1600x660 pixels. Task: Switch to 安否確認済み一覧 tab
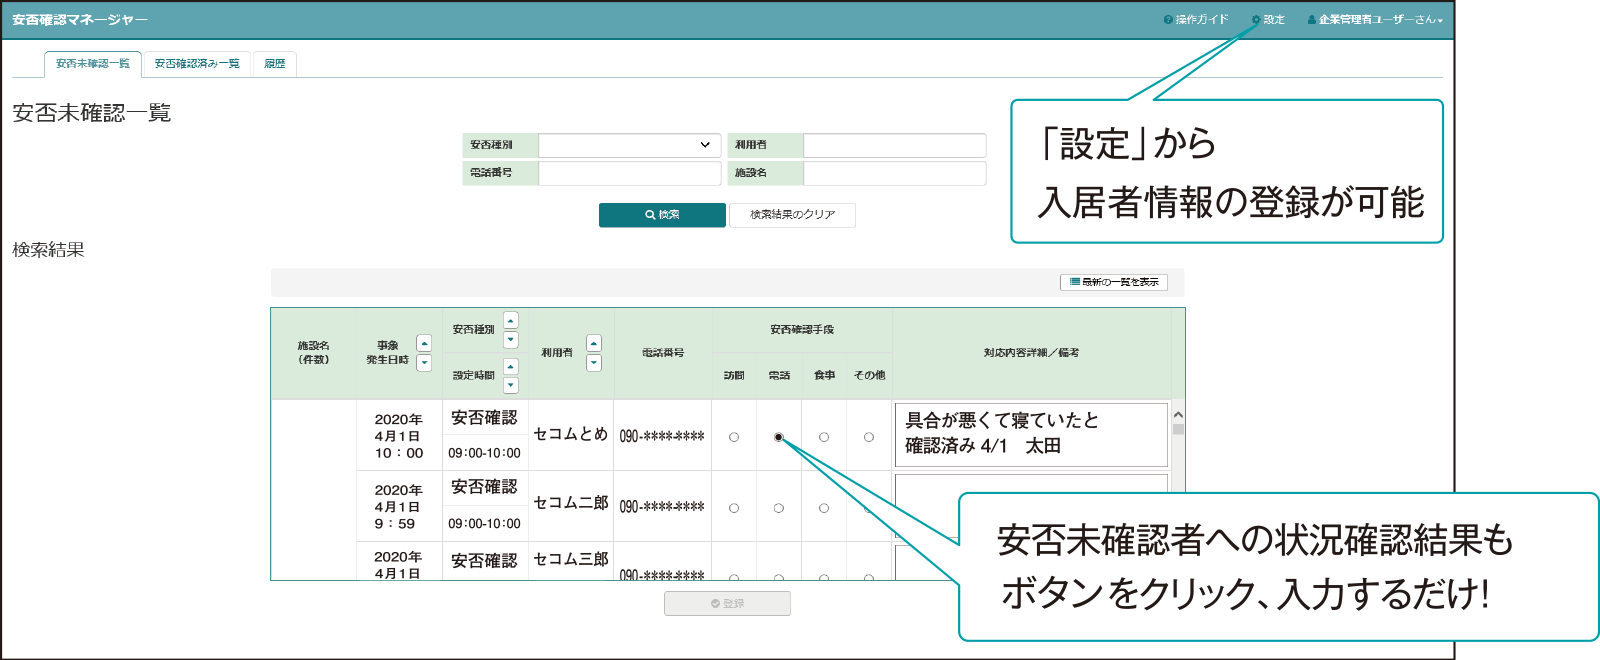click(x=197, y=64)
